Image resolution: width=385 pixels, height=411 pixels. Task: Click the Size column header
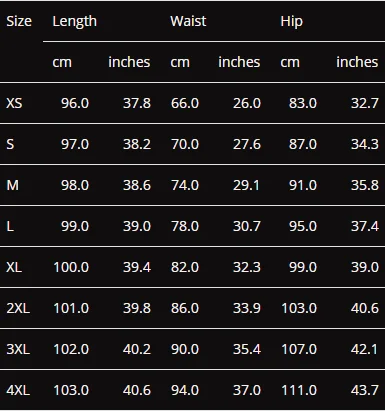pyautogui.click(x=19, y=21)
